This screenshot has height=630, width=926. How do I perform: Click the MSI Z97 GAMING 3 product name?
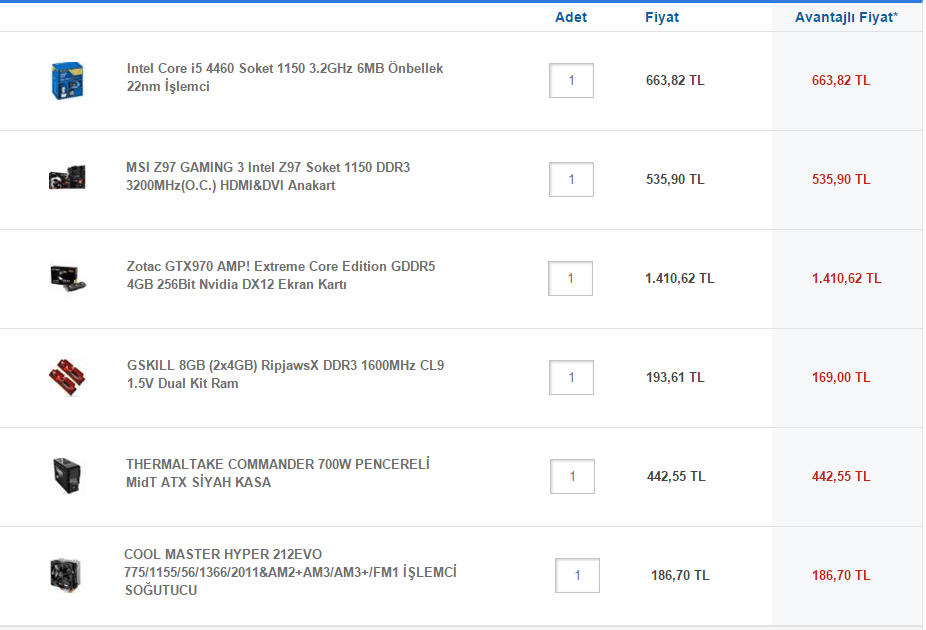(268, 177)
